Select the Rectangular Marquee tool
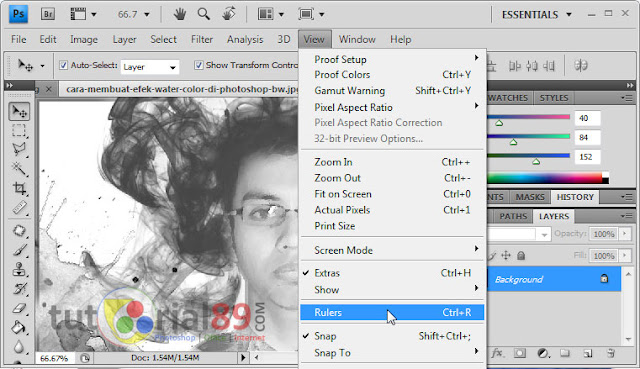This screenshot has height=369, width=640. coord(19,130)
